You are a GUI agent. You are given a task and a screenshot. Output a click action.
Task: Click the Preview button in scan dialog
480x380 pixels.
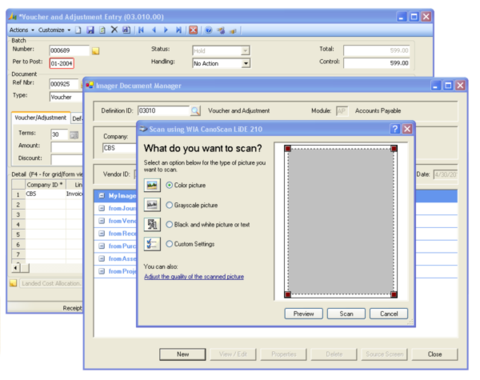pyautogui.click(x=303, y=314)
